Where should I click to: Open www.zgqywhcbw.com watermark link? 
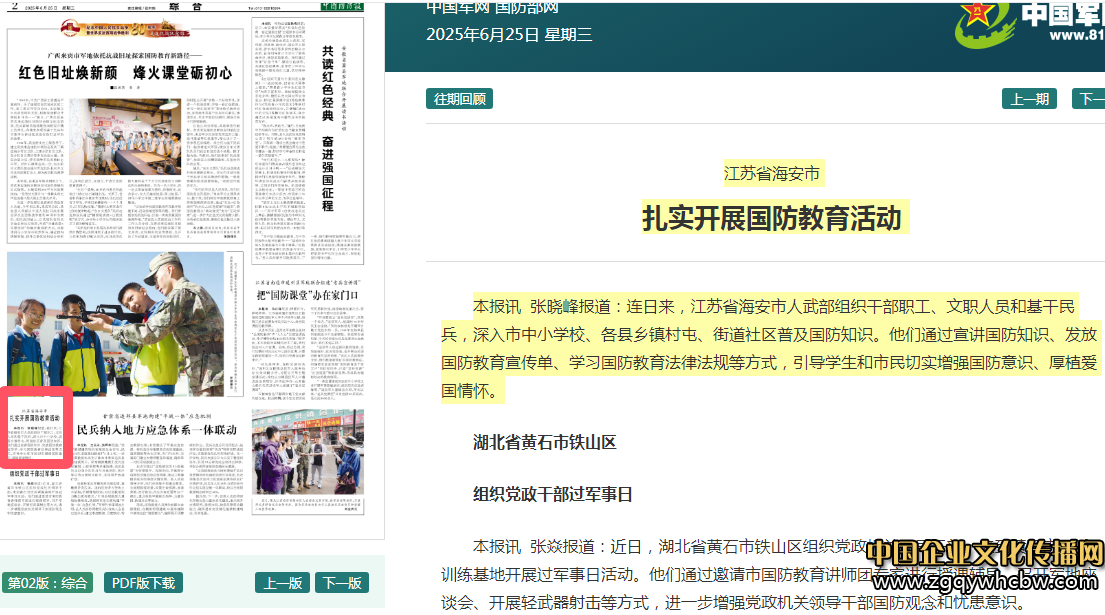(x=984, y=583)
